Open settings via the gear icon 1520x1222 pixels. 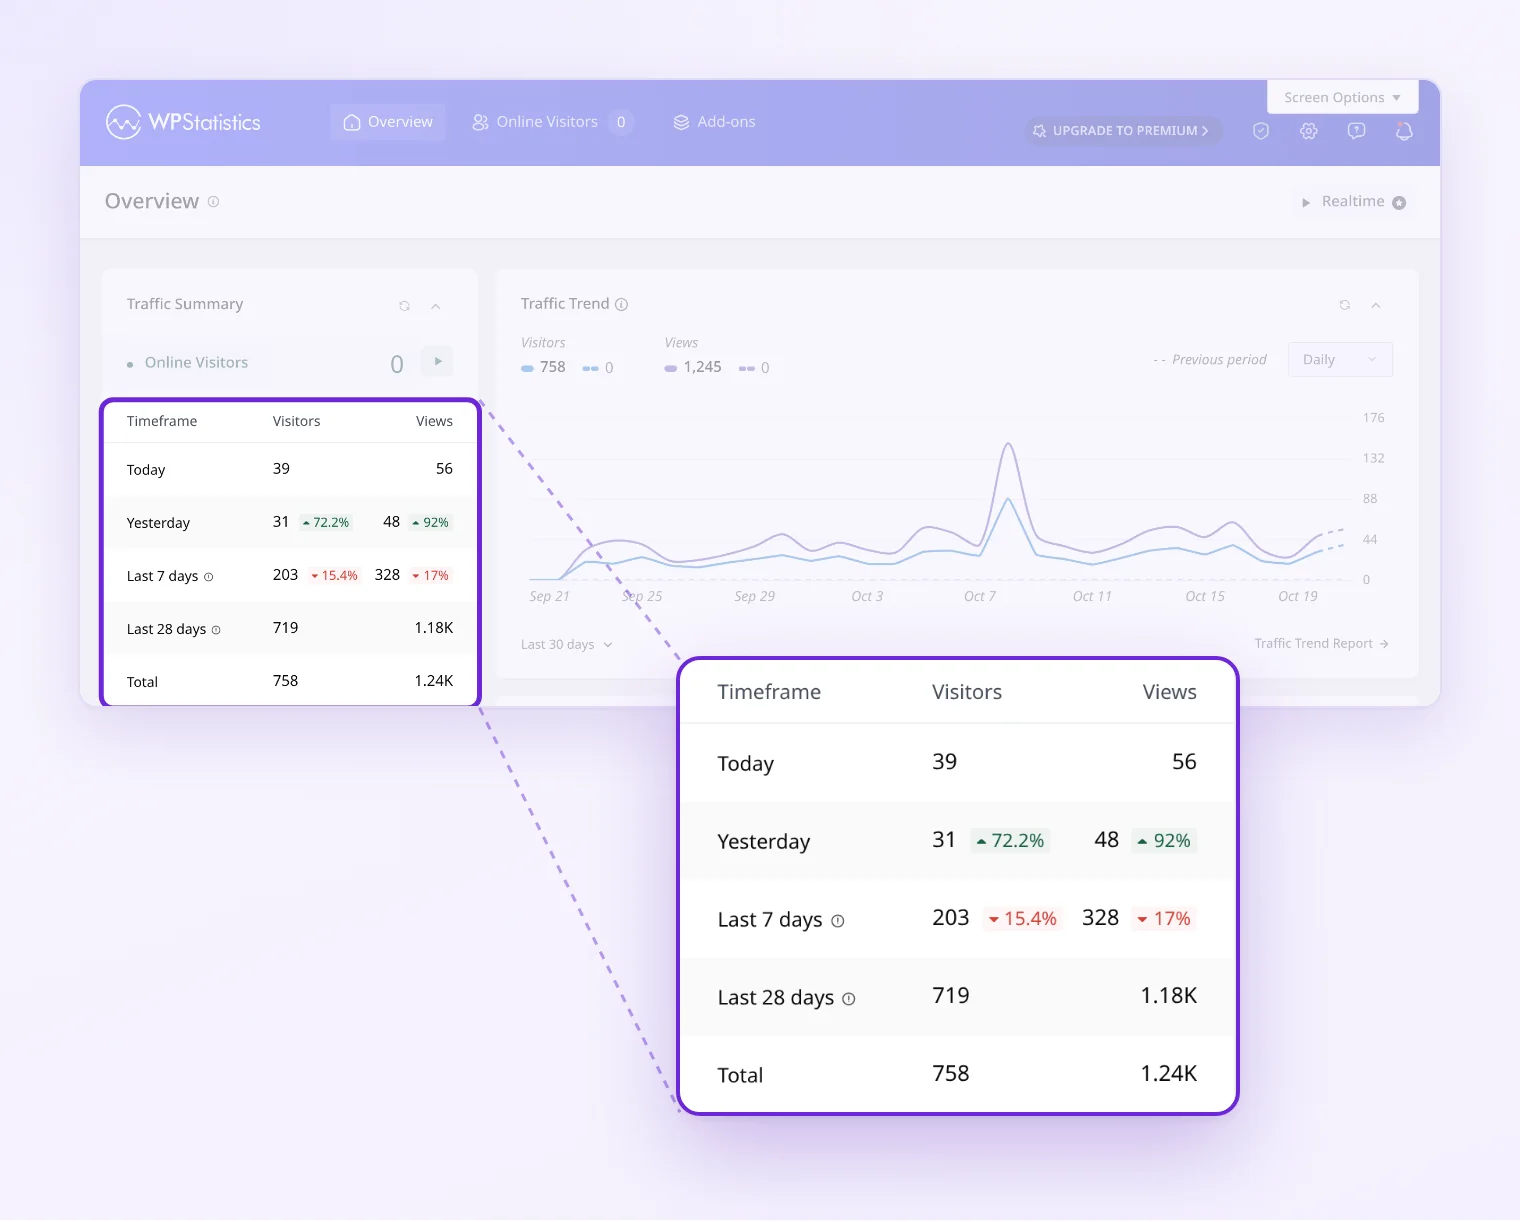coord(1309,131)
